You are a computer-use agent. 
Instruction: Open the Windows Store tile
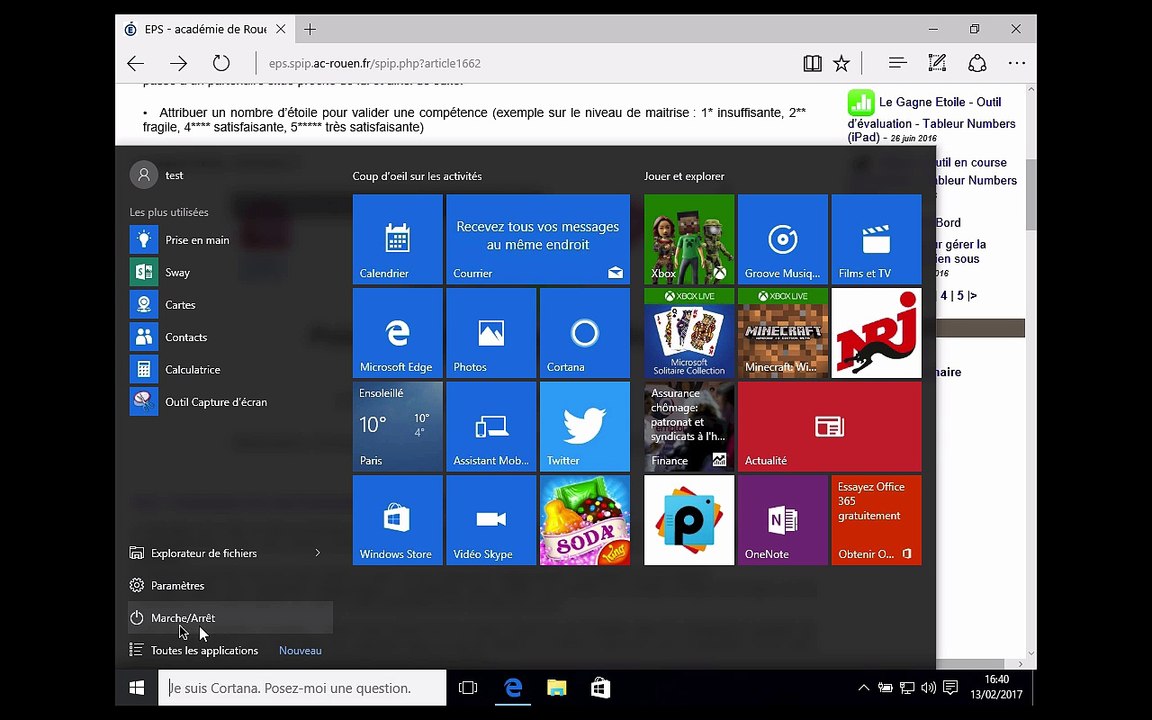[x=397, y=520]
